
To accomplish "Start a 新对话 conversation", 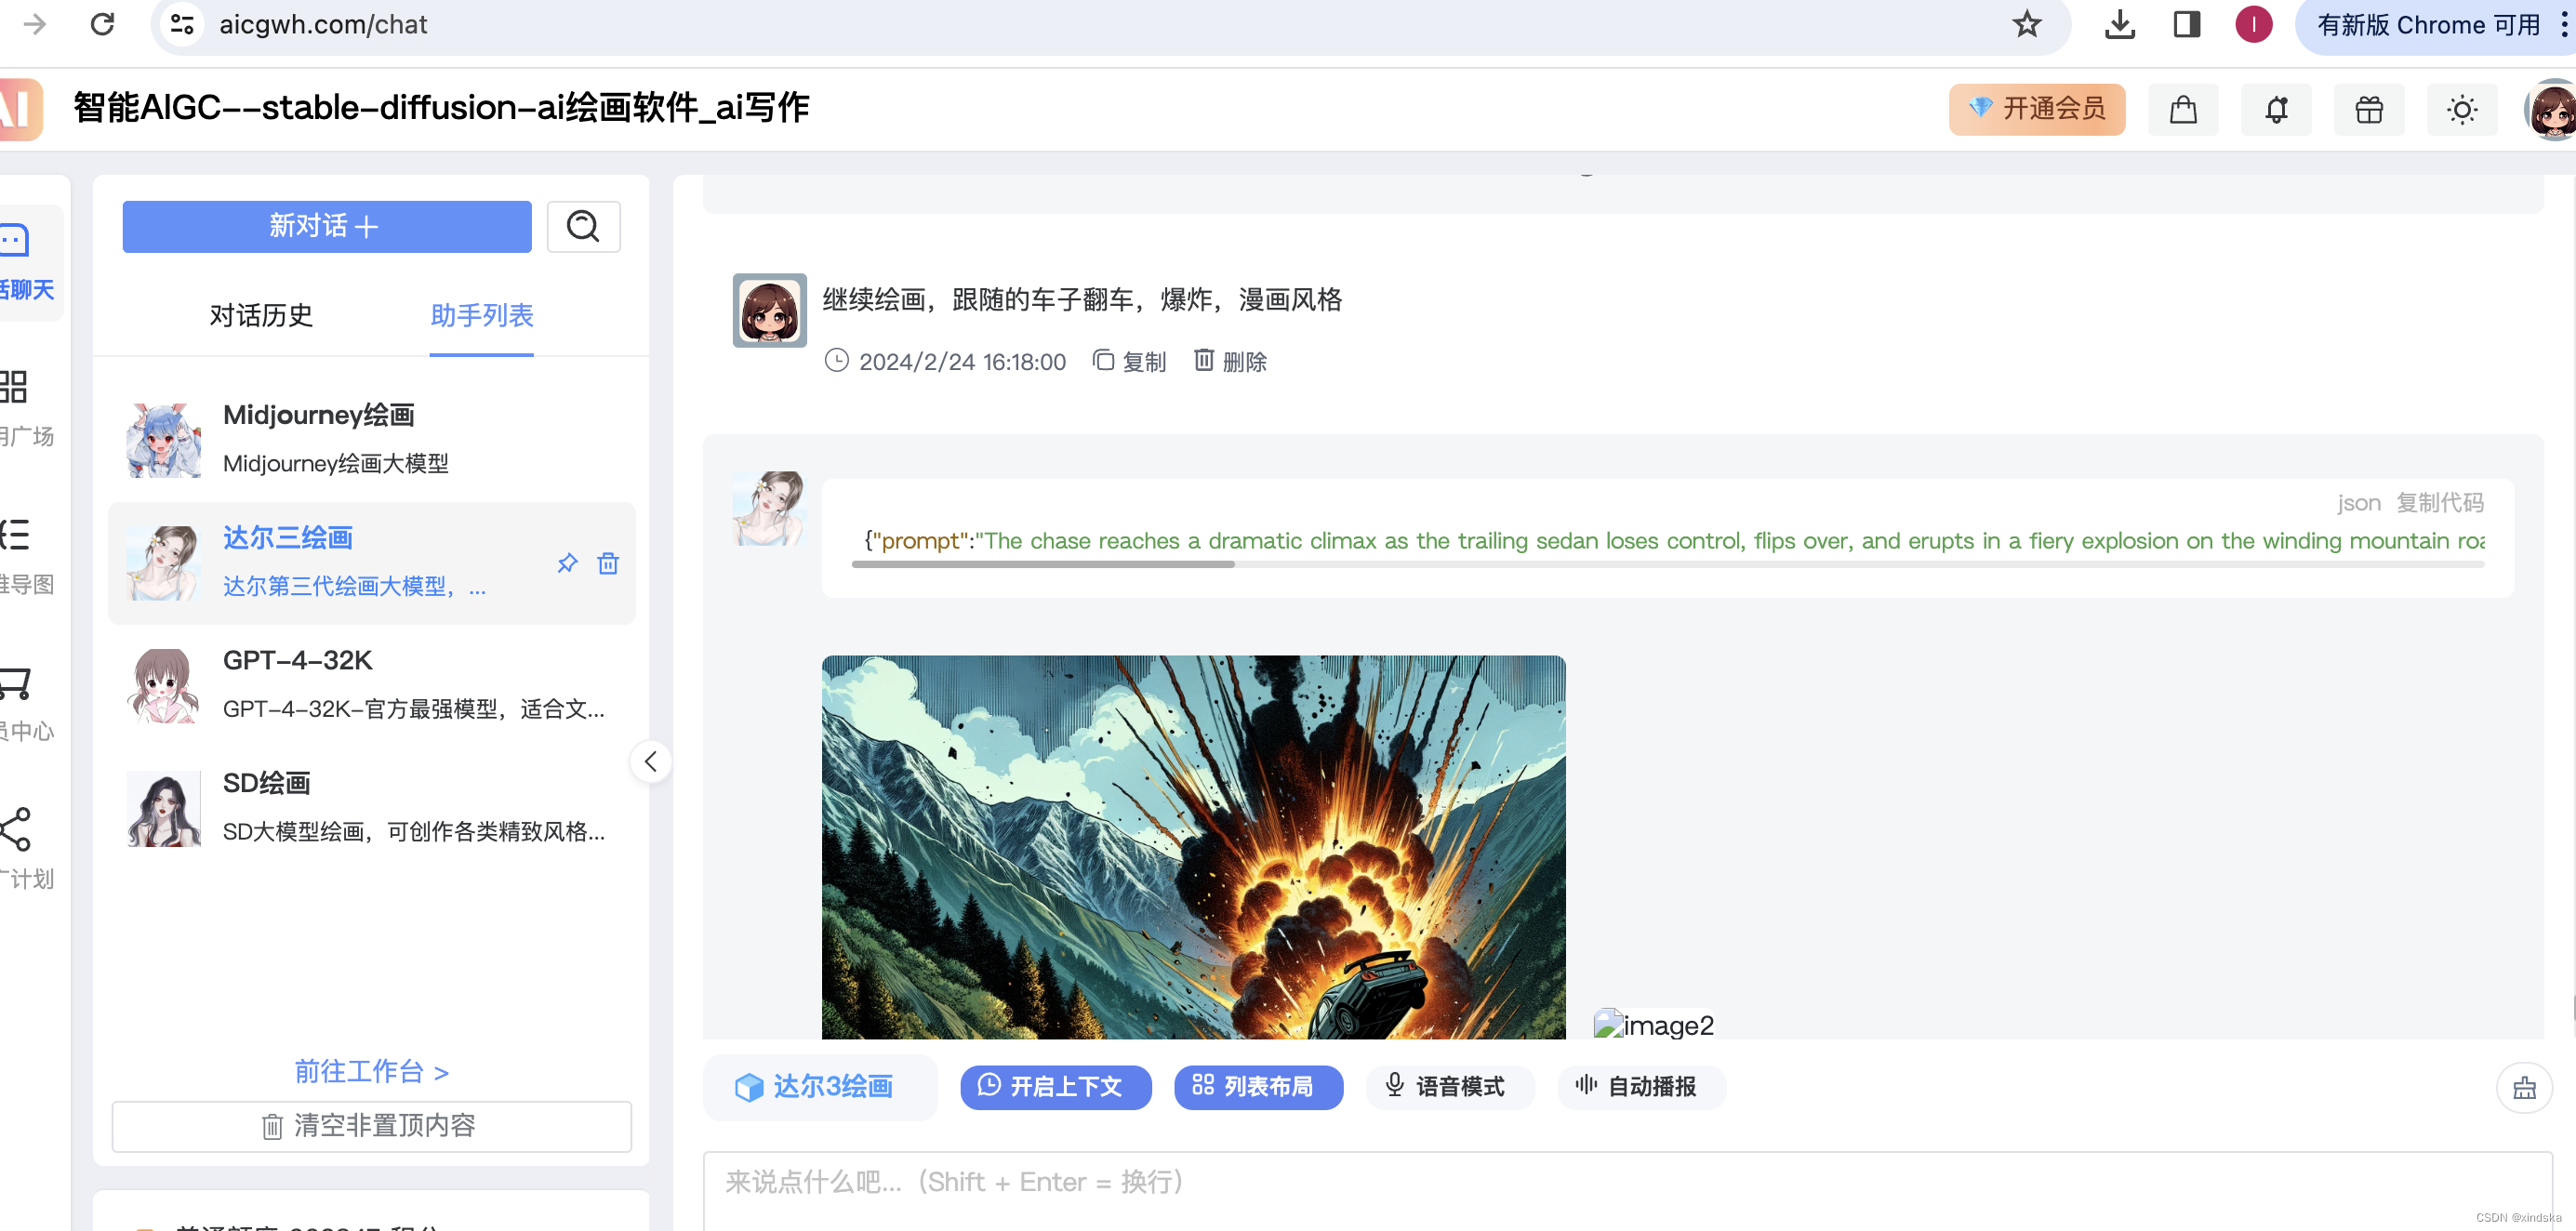I will pyautogui.click(x=326, y=226).
